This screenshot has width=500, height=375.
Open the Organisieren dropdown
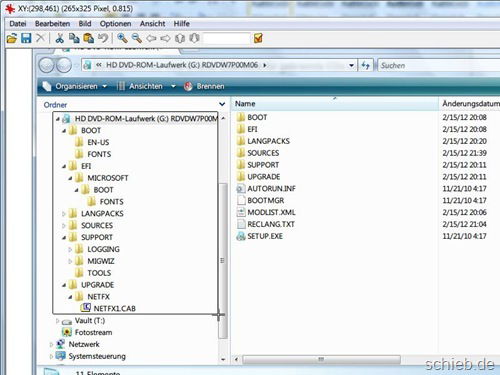[x=75, y=86]
